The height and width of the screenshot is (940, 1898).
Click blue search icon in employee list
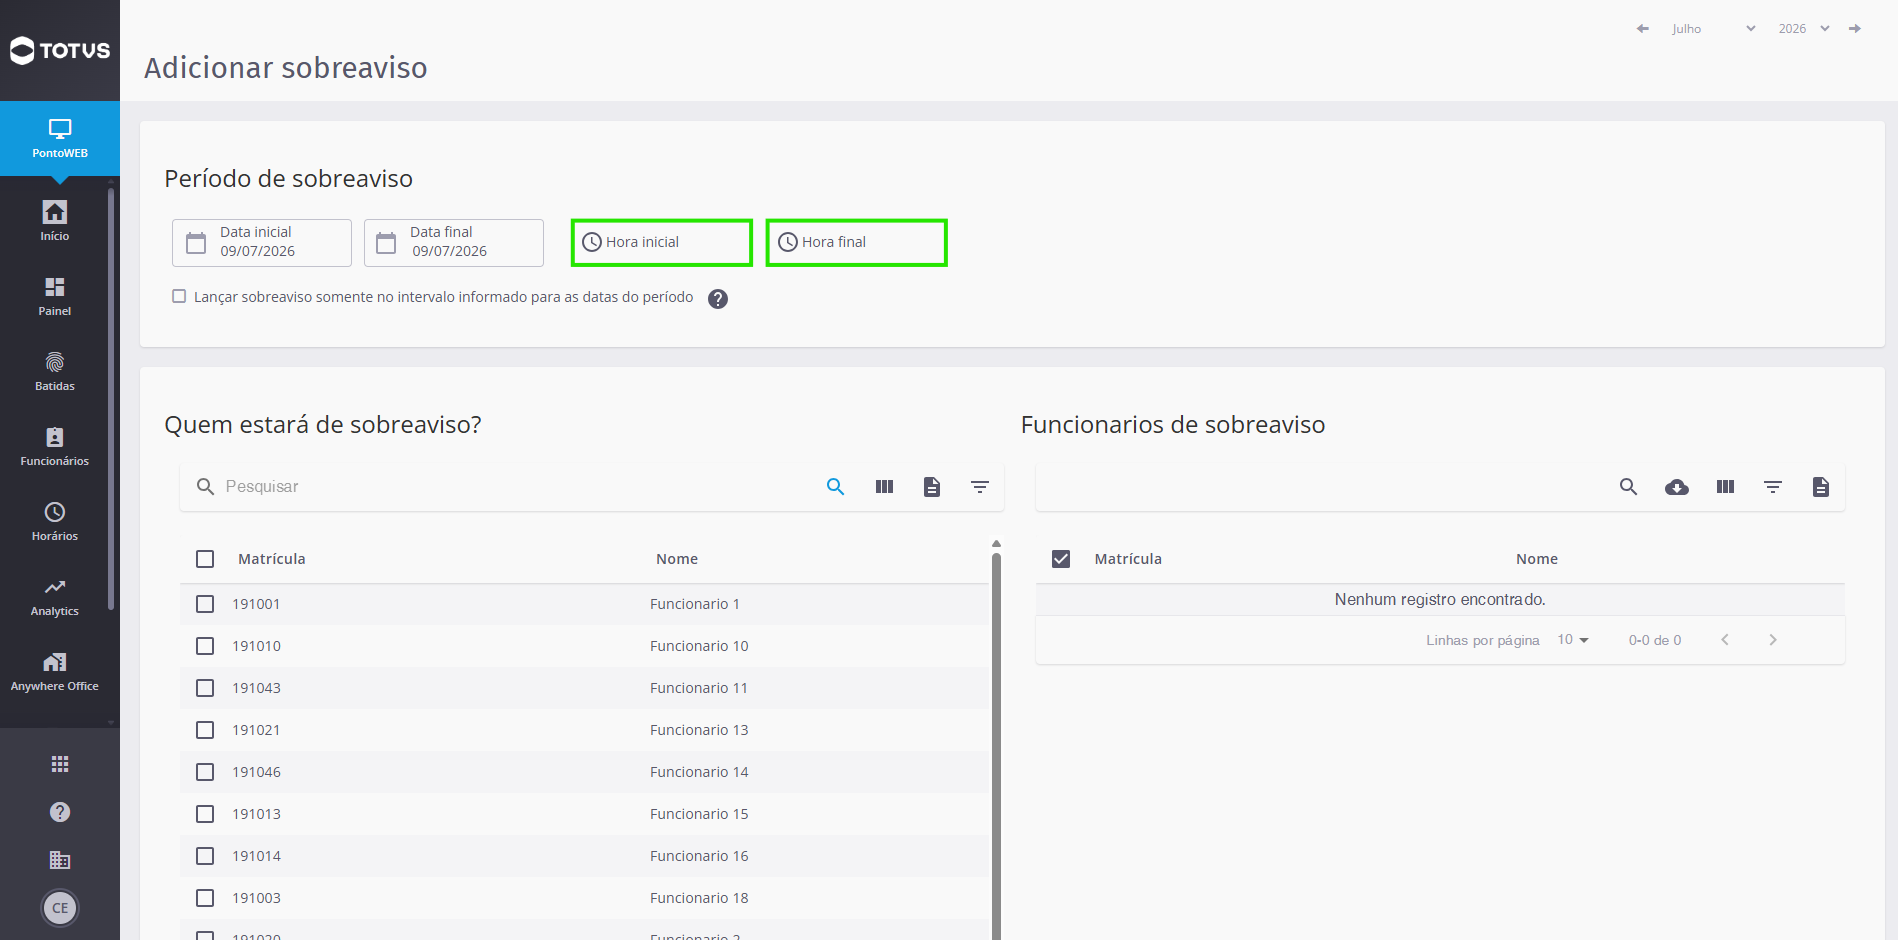836,487
